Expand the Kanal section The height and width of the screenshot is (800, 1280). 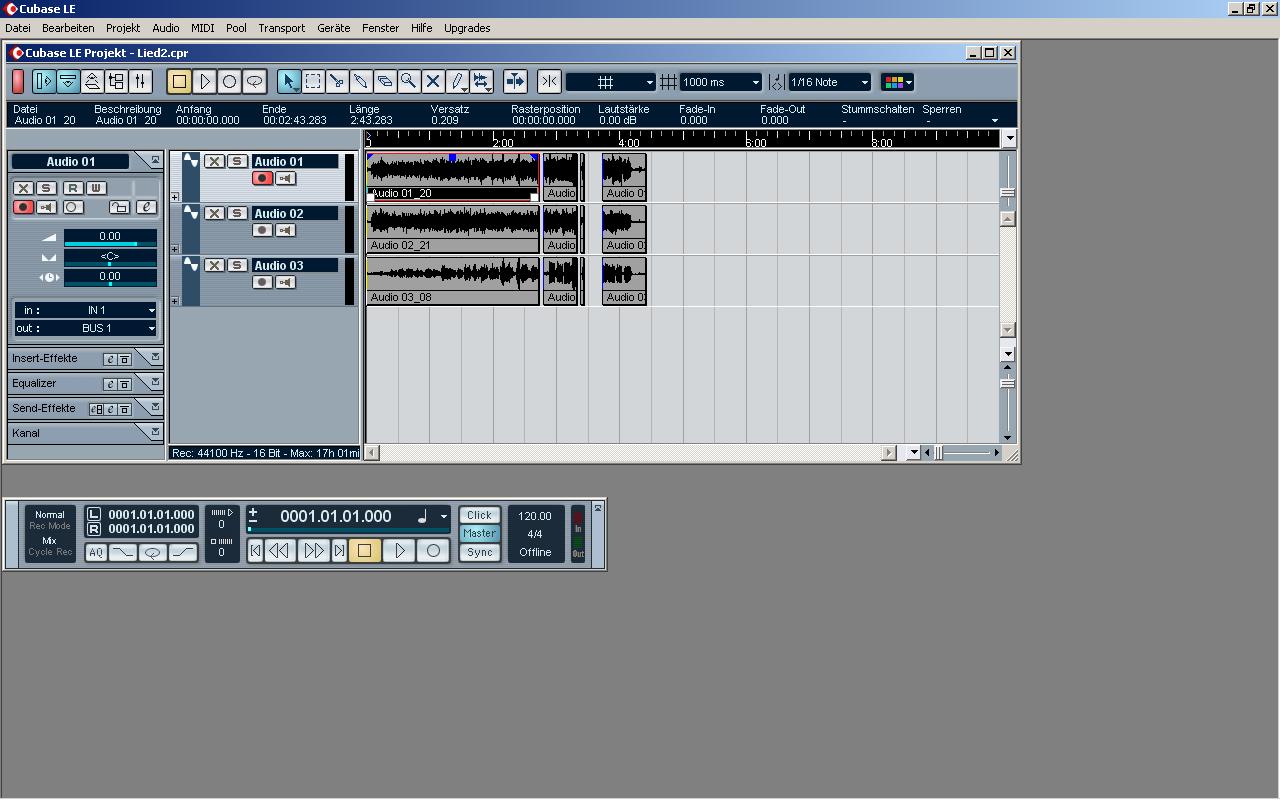click(x=155, y=432)
